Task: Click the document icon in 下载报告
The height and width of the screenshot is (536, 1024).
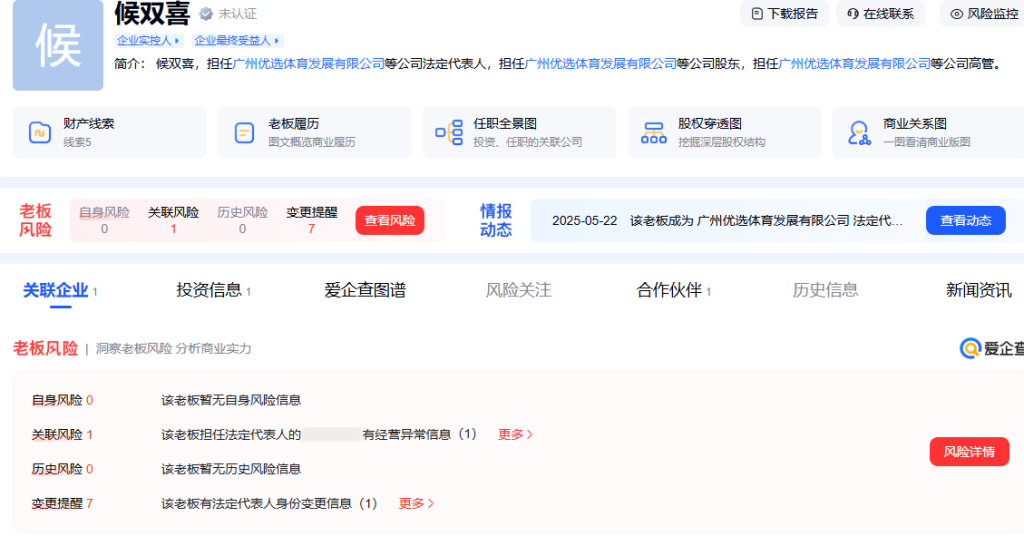Action: (x=757, y=14)
